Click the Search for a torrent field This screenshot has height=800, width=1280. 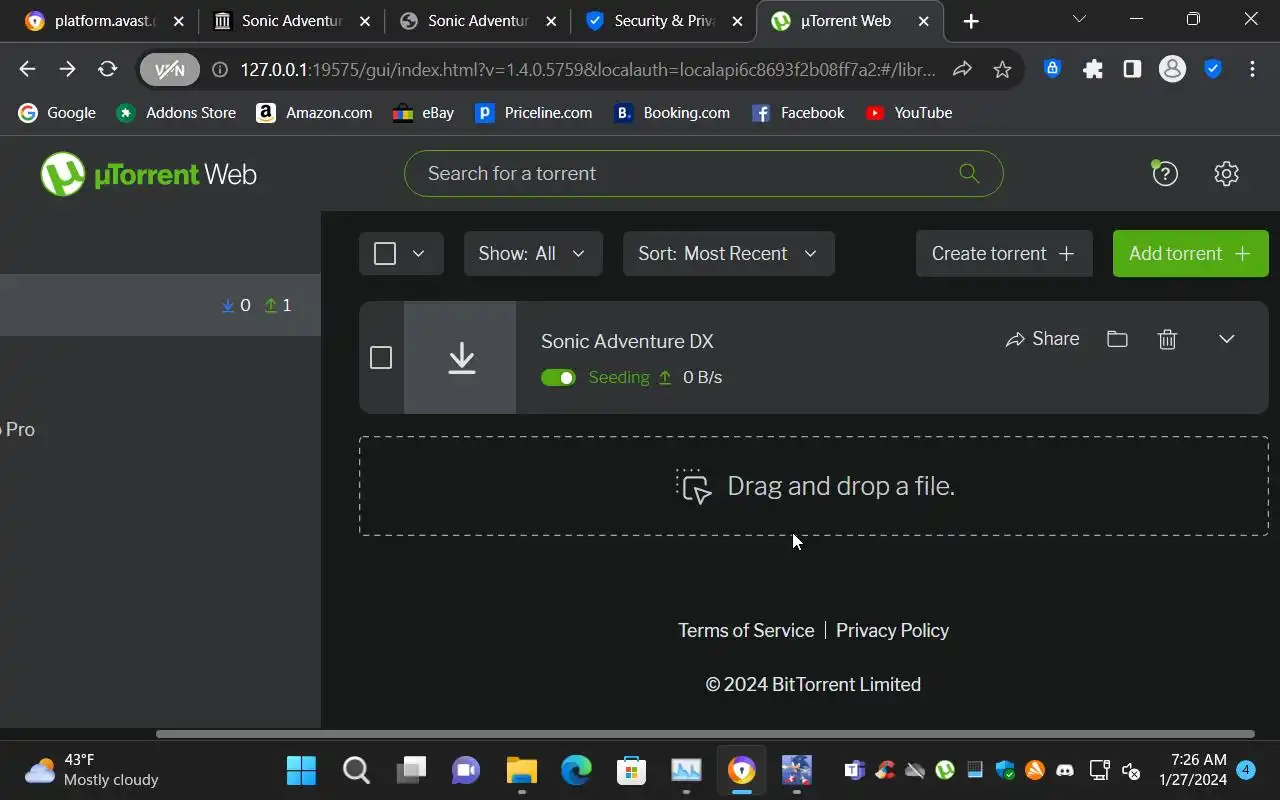tap(703, 173)
